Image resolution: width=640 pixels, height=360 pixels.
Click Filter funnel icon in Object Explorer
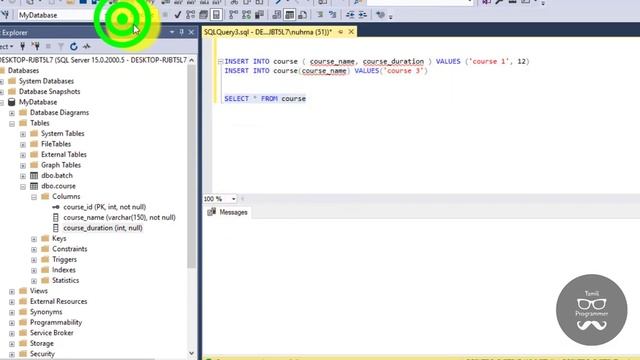coord(61,46)
